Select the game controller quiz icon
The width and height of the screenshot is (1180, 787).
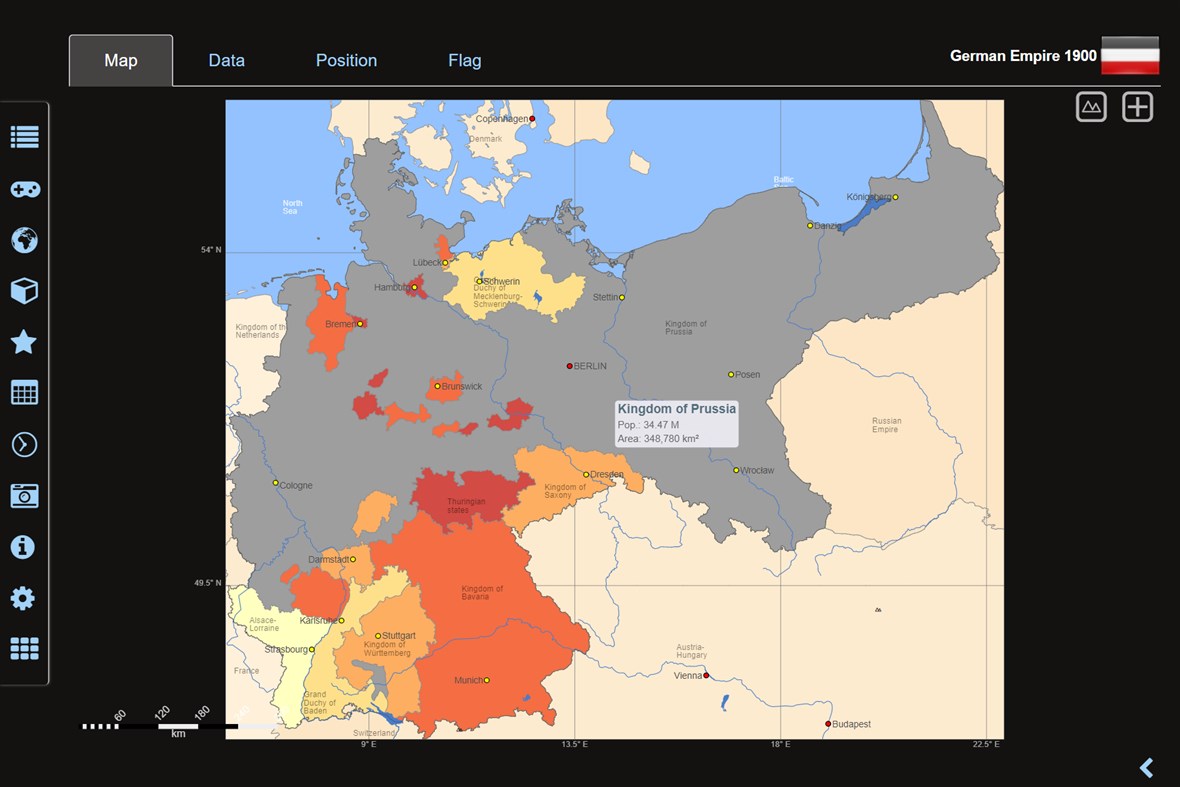[x=24, y=189]
